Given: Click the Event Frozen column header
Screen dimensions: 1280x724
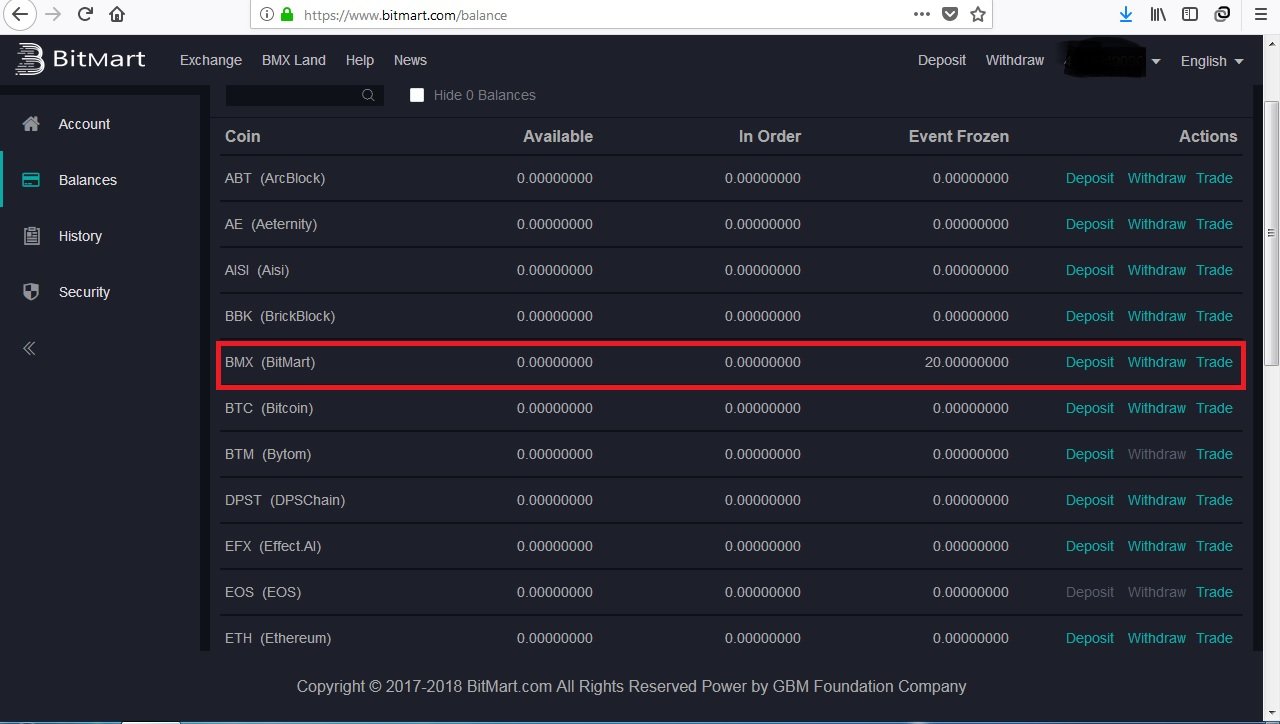Looking at the screenshot, I should [x=959, y=136].
